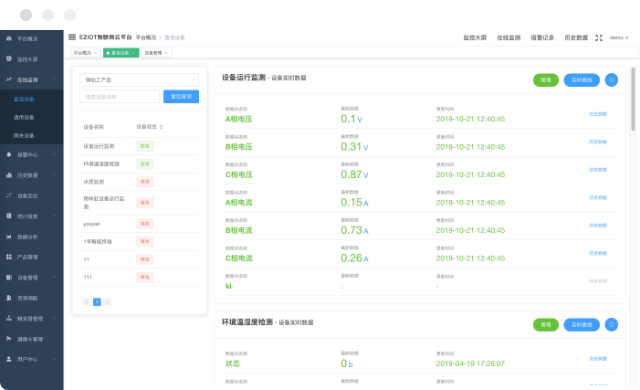The height and width of the screenshot is (390, 640).
Task: Select the 1号智能终端 device row
Action: 139,242
